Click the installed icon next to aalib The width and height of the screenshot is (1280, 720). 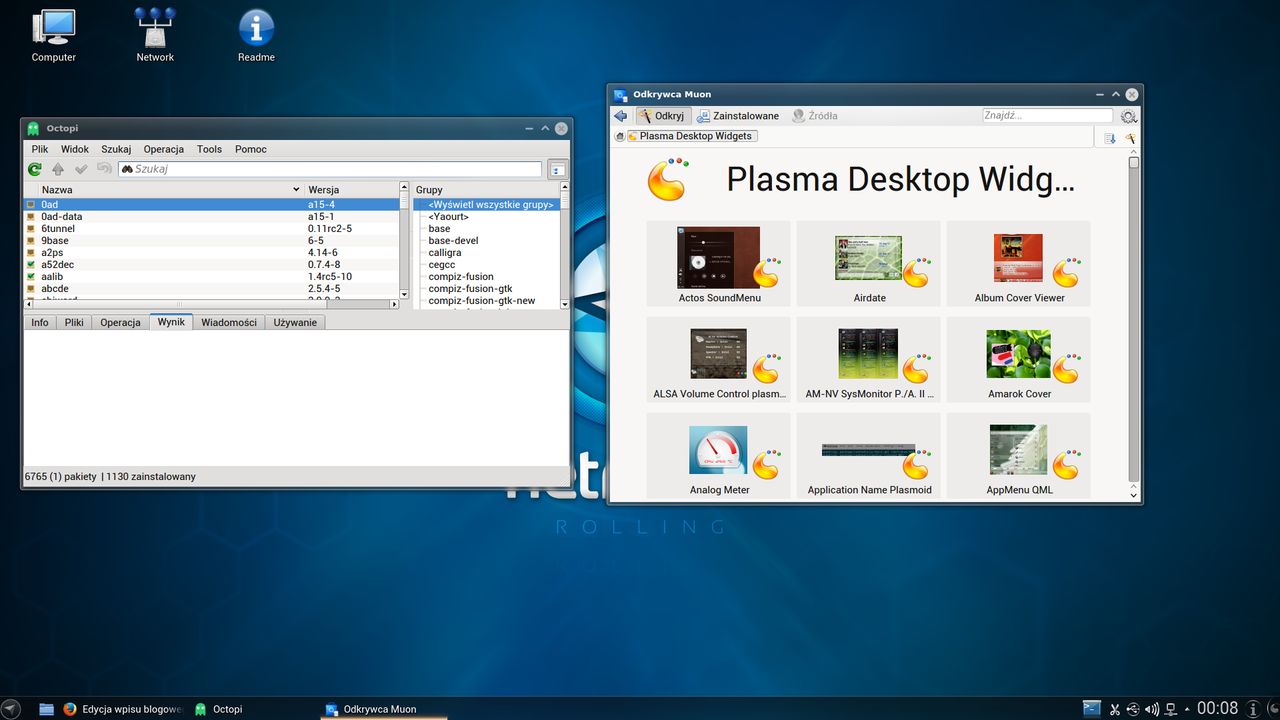tap(31, 276)
